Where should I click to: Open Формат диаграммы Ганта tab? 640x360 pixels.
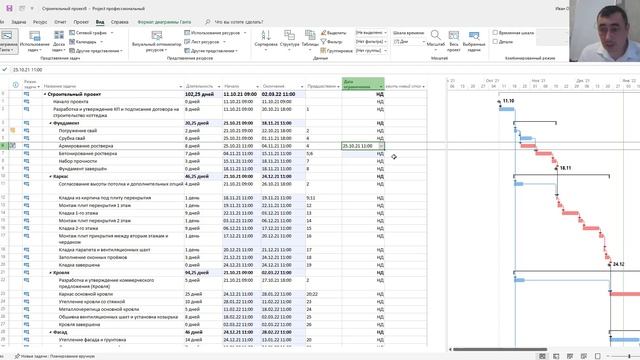pyautogui.click(x=164, y=22)
